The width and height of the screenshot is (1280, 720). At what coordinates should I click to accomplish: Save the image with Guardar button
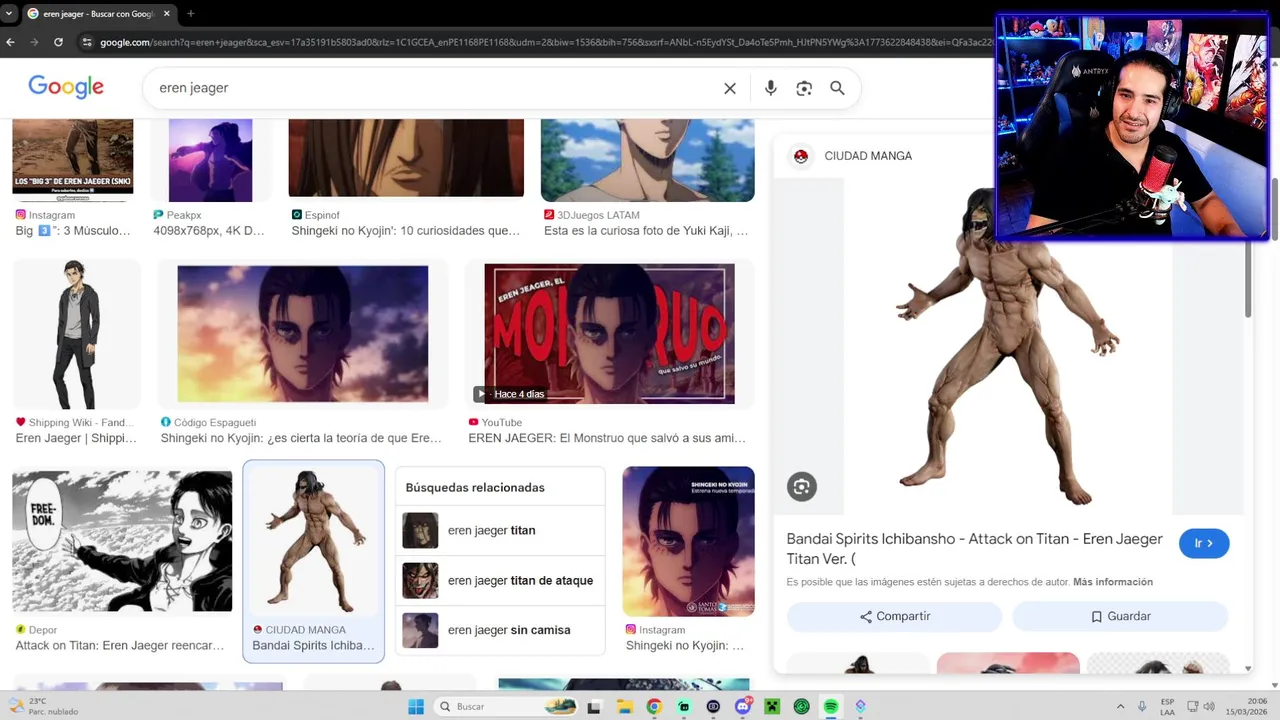1120,616
